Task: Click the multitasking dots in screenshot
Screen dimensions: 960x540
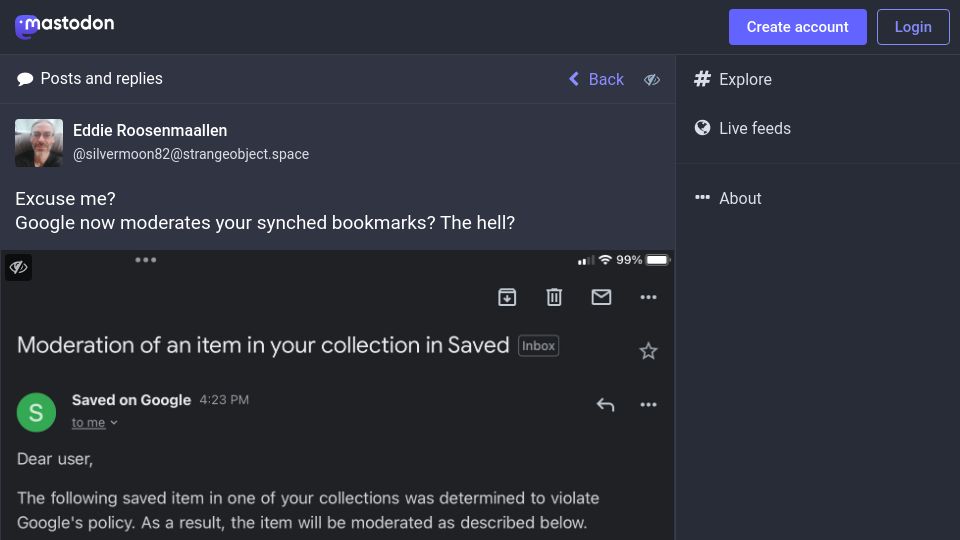Action: pyautogui.click(x=146, y=260)
